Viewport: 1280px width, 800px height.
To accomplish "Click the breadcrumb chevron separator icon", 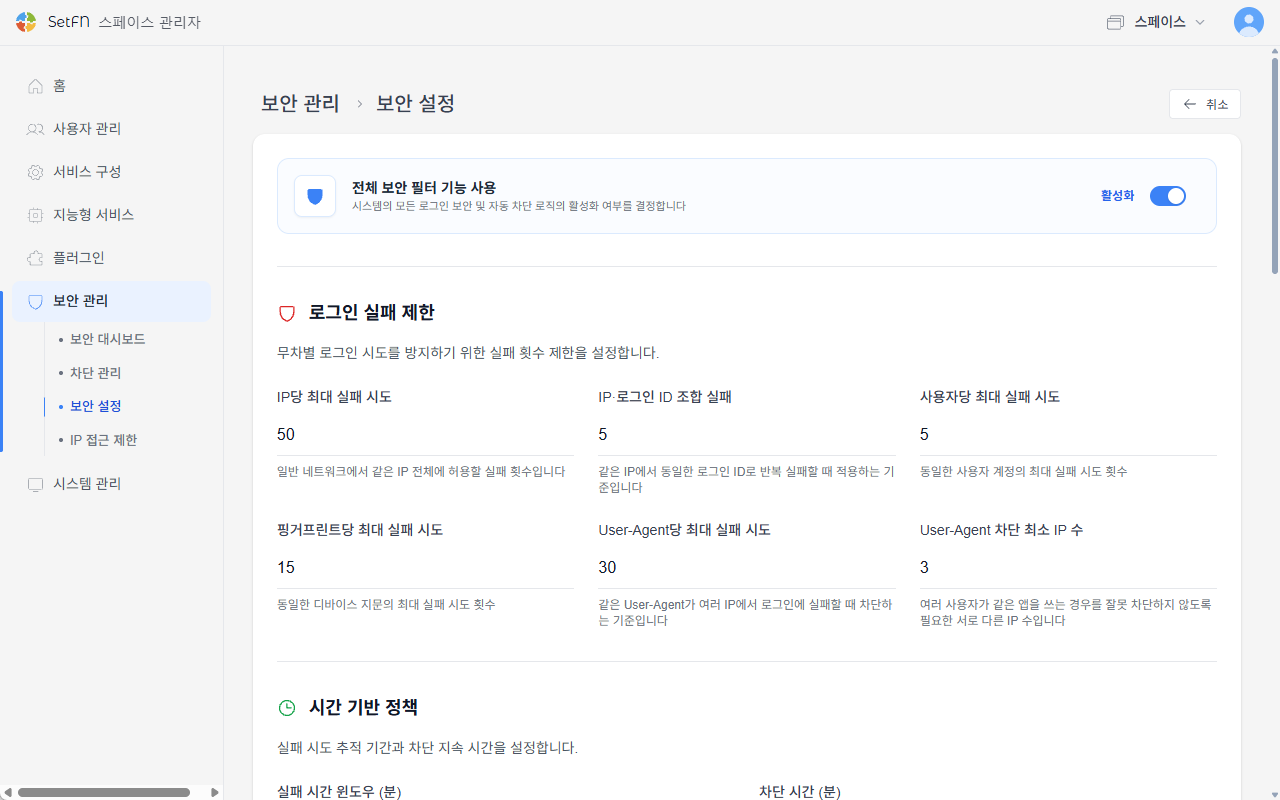I will (x=359, y=104).
